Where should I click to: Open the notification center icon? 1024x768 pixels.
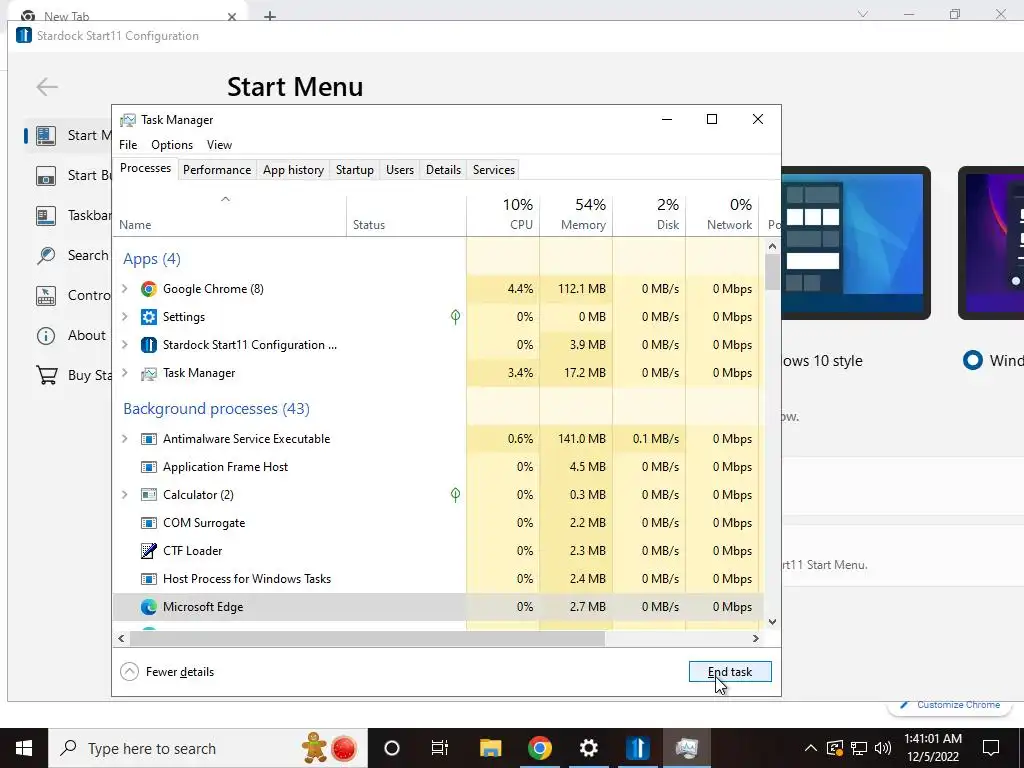tap(991, 748)
